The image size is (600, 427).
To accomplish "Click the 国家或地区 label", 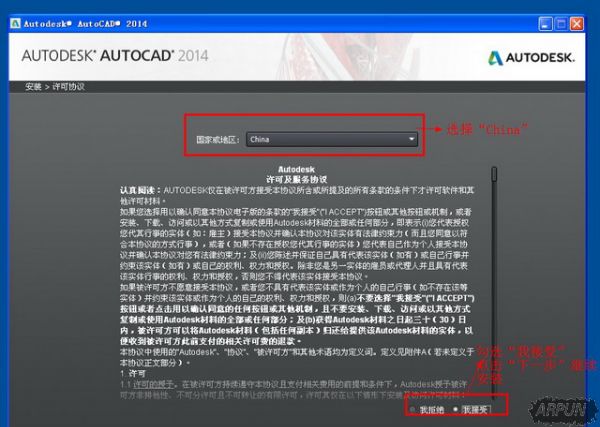I will point(218,140).
